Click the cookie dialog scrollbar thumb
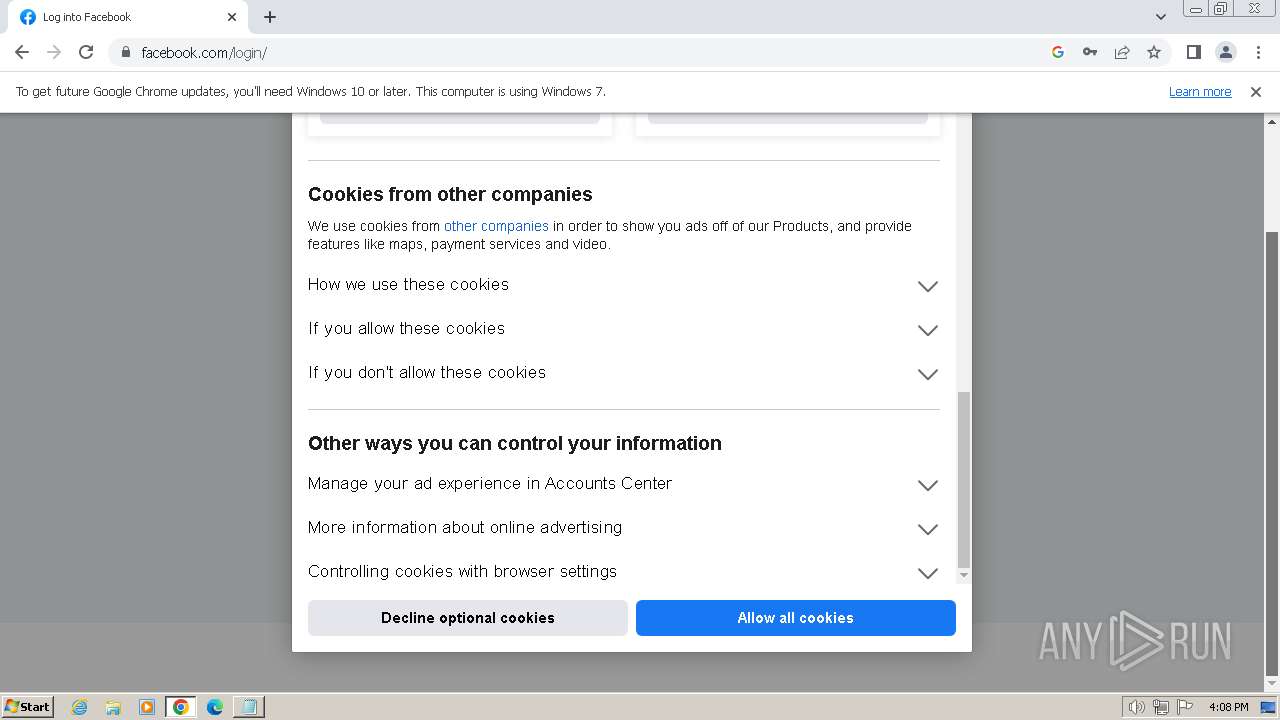1280x720 pixels. [x=964, y=480]
